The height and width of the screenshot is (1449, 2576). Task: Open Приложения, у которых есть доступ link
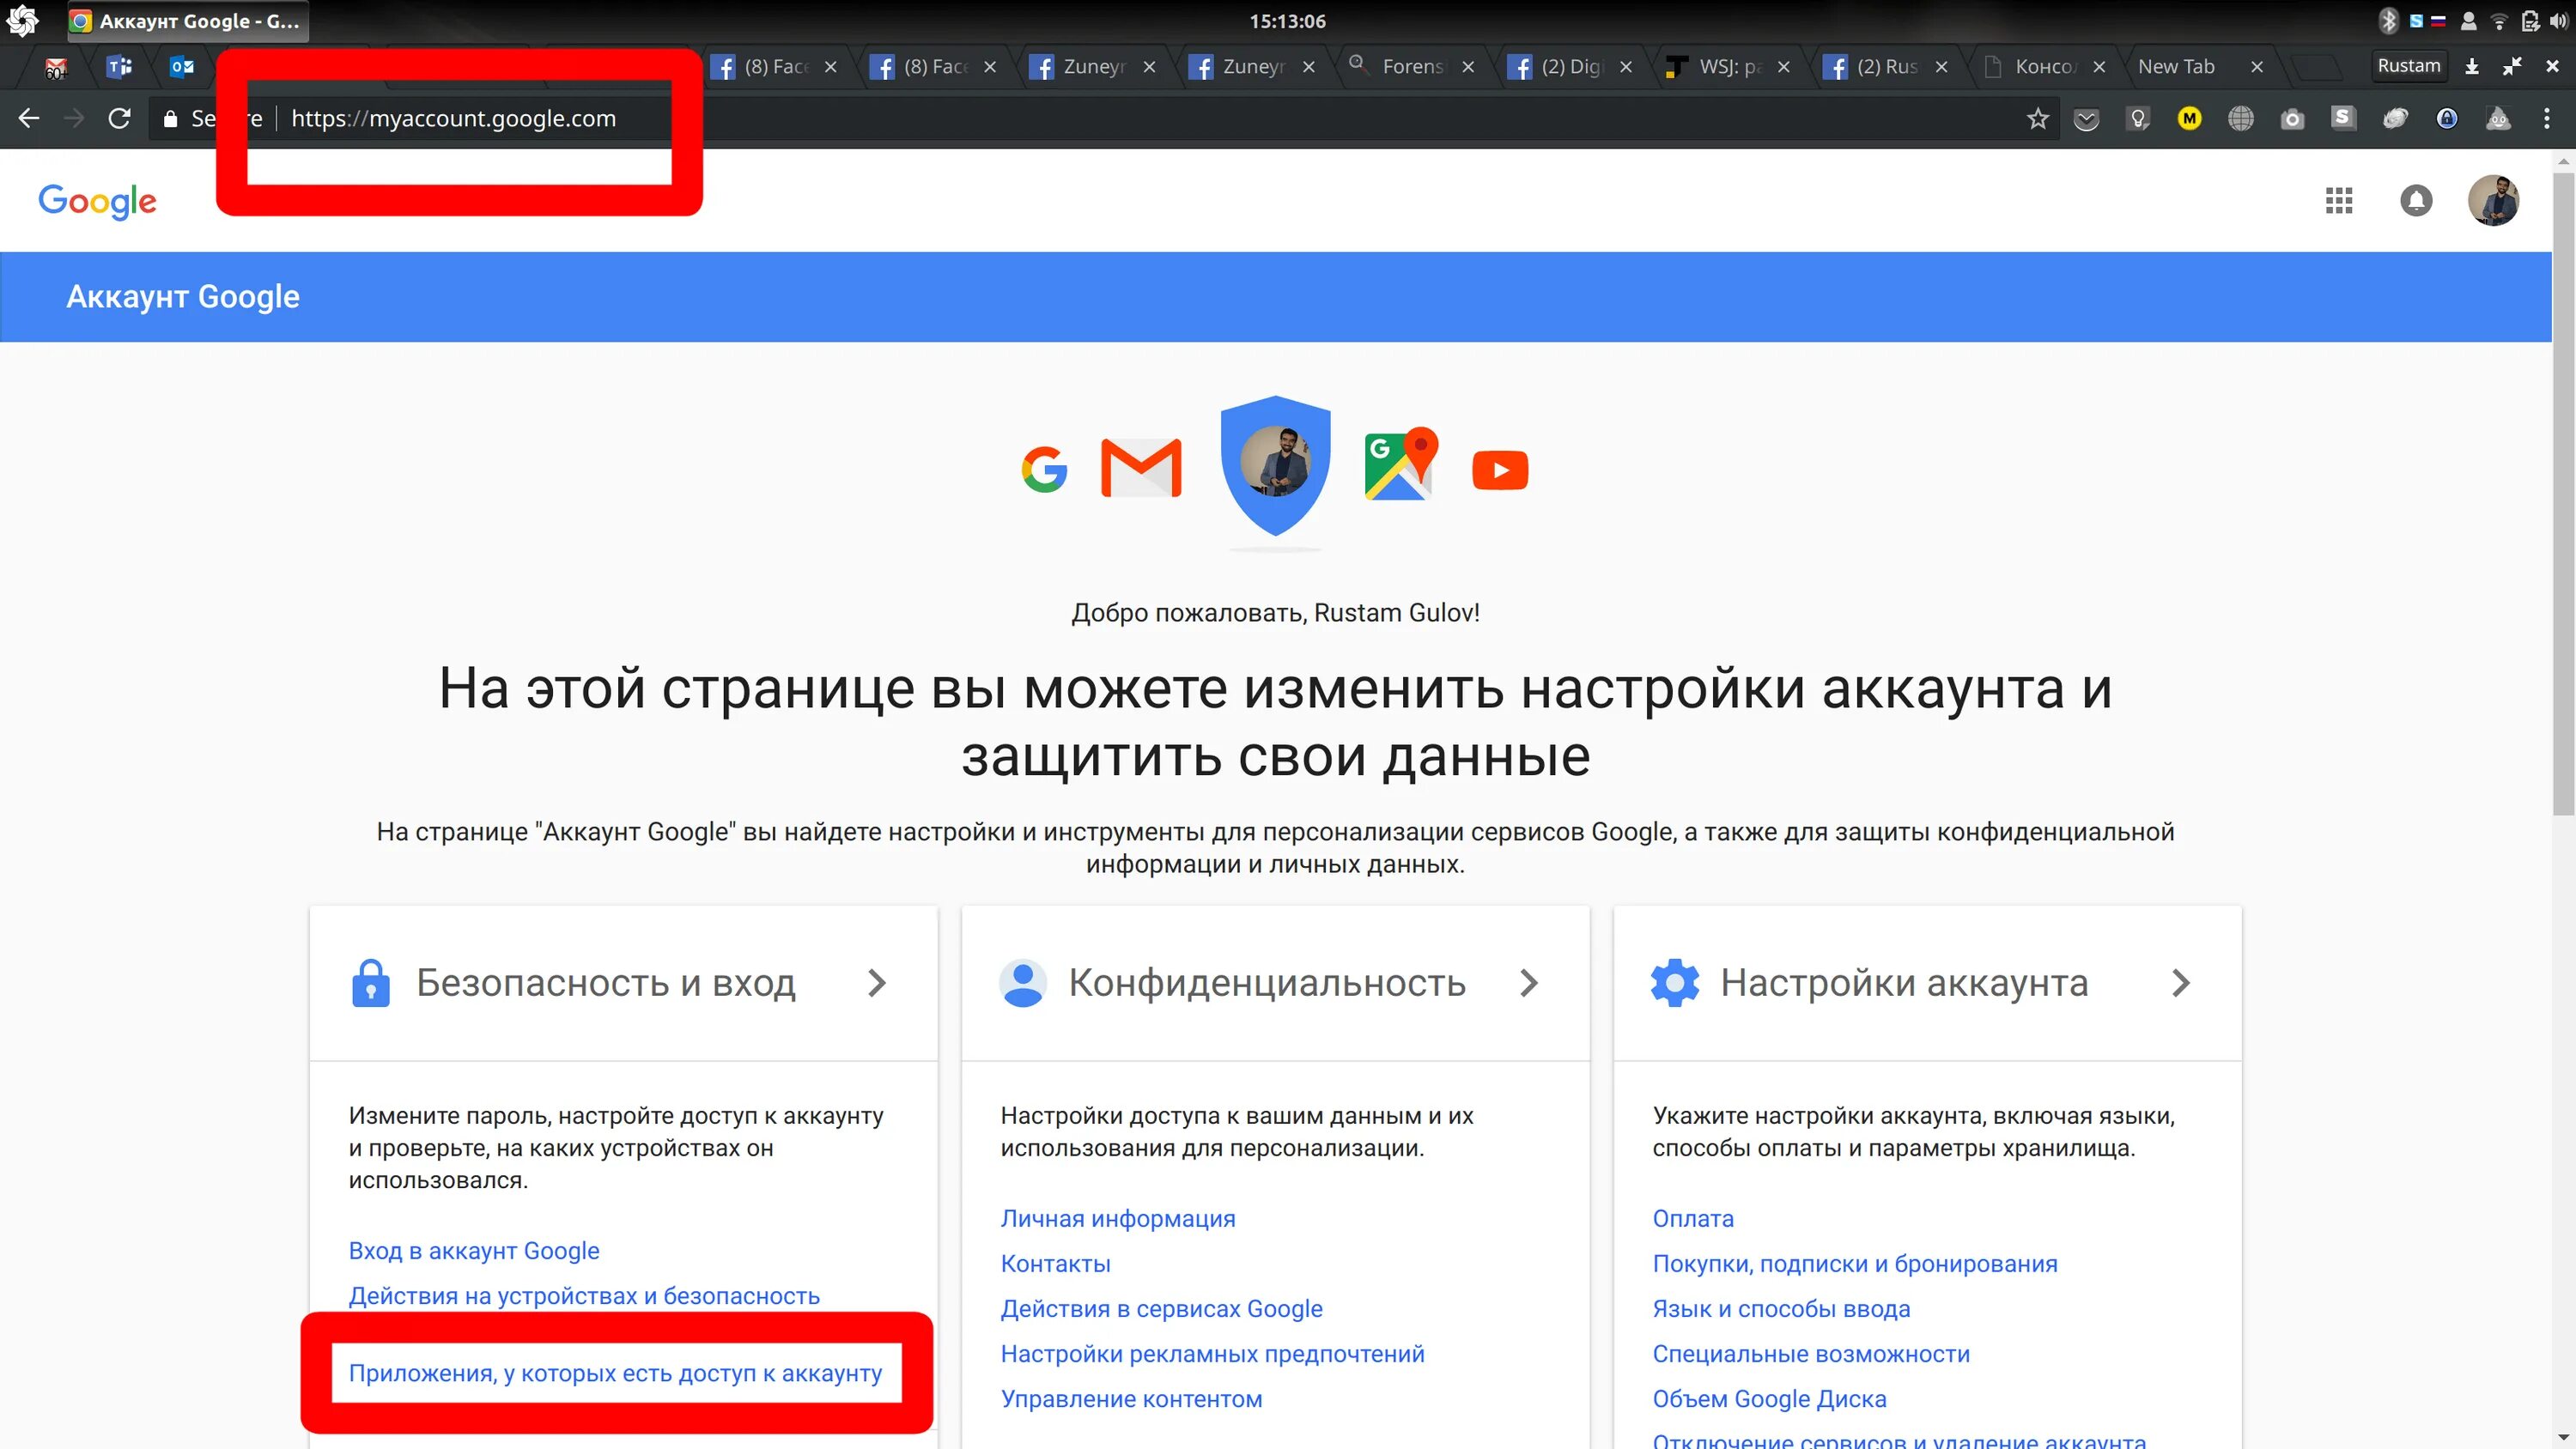pos(615,1373)
